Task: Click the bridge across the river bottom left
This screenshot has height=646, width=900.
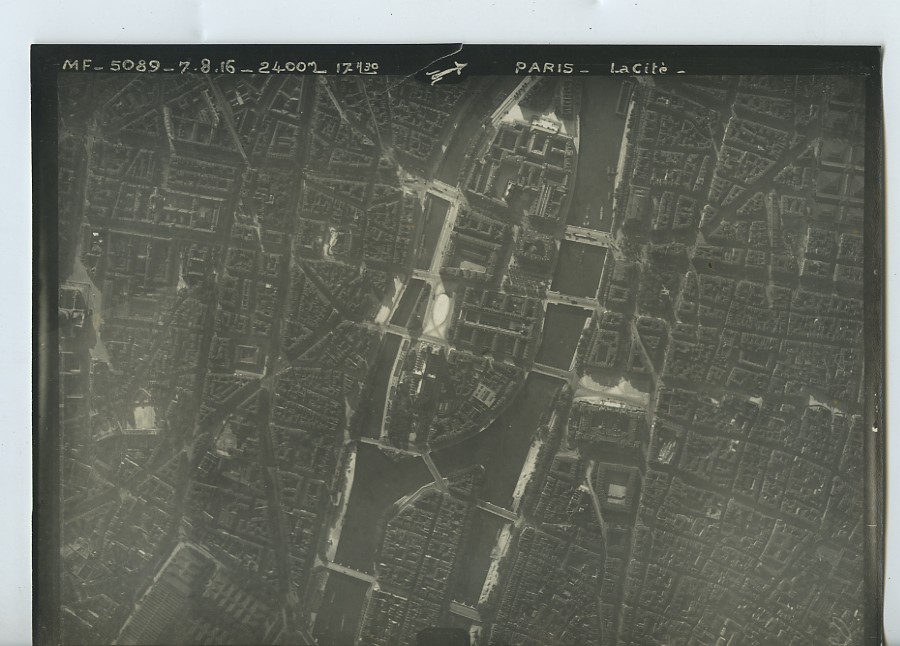Action: [350, 572]
